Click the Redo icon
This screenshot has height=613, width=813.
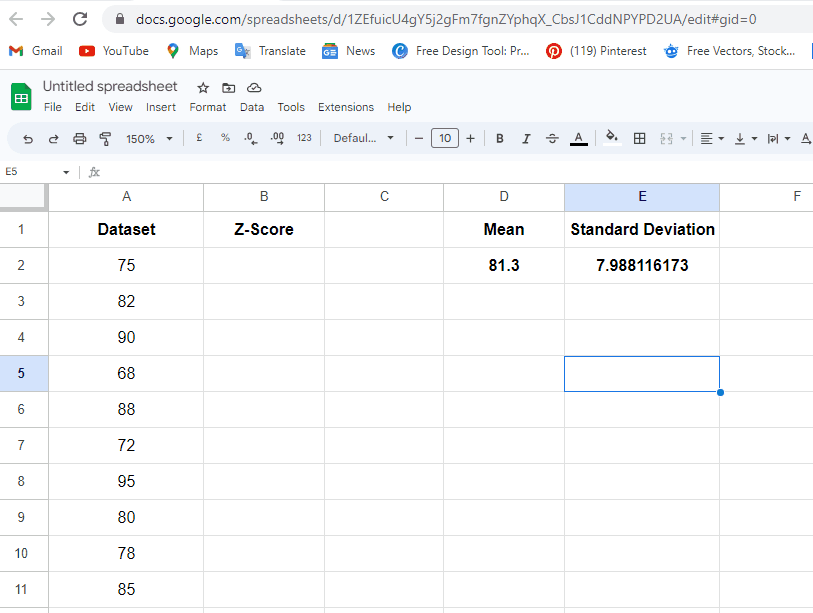tap(53, 138)
